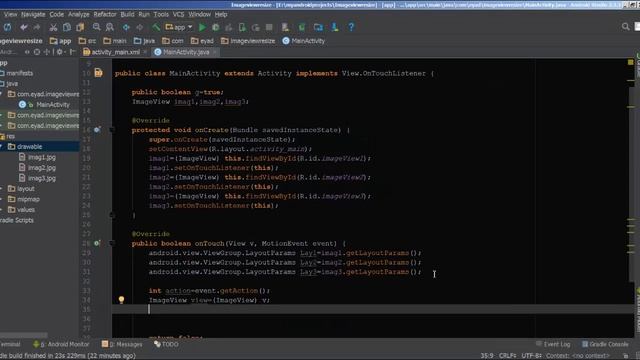Open the Tools menu
Image resolution: width=640 pixels, height=360 pixels.
pyautogui.click(x=161, y=14)
